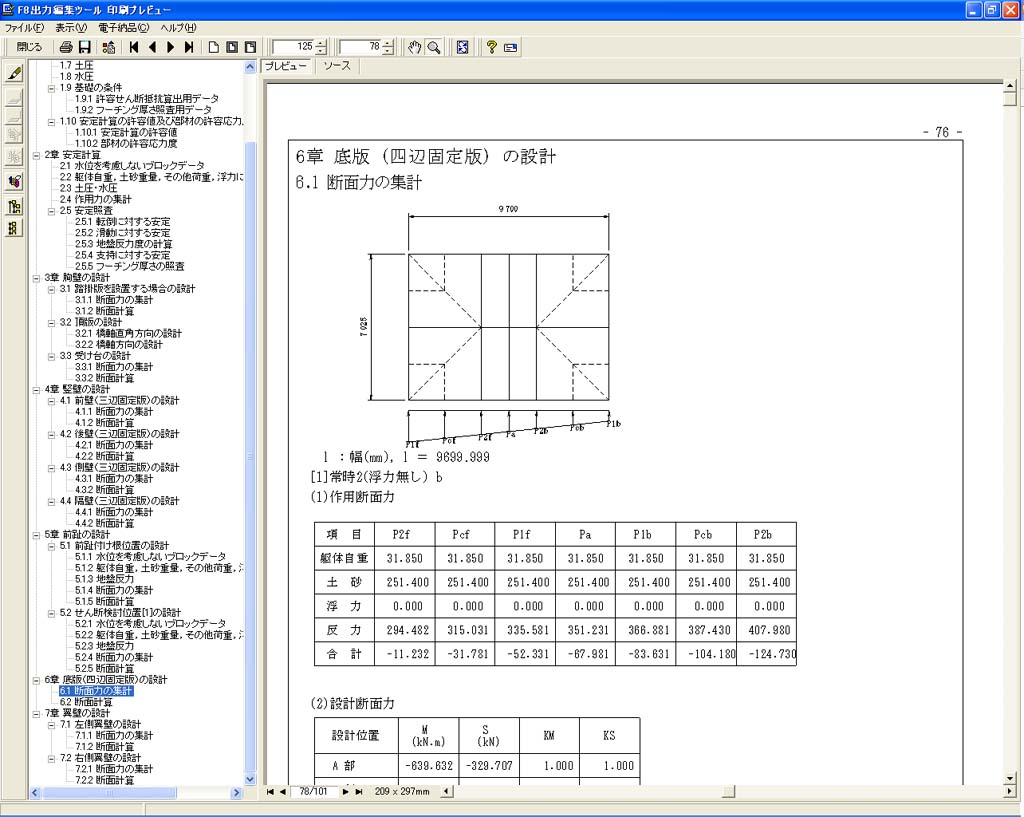Viewport: 1024px width, 817px height.
Task: Open the 表示(V) menu
Action: 71,27
